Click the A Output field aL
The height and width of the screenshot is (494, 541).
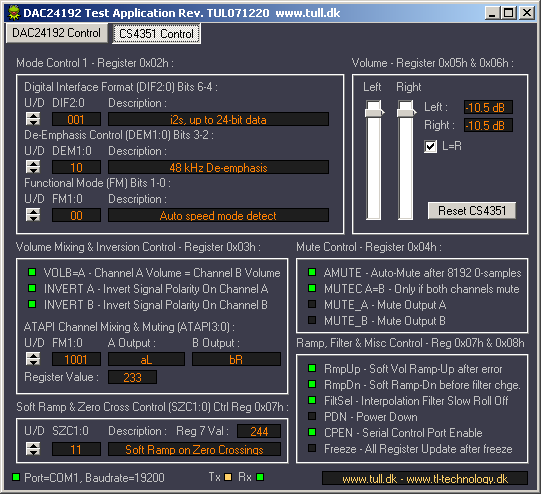(x=146, y=359)
